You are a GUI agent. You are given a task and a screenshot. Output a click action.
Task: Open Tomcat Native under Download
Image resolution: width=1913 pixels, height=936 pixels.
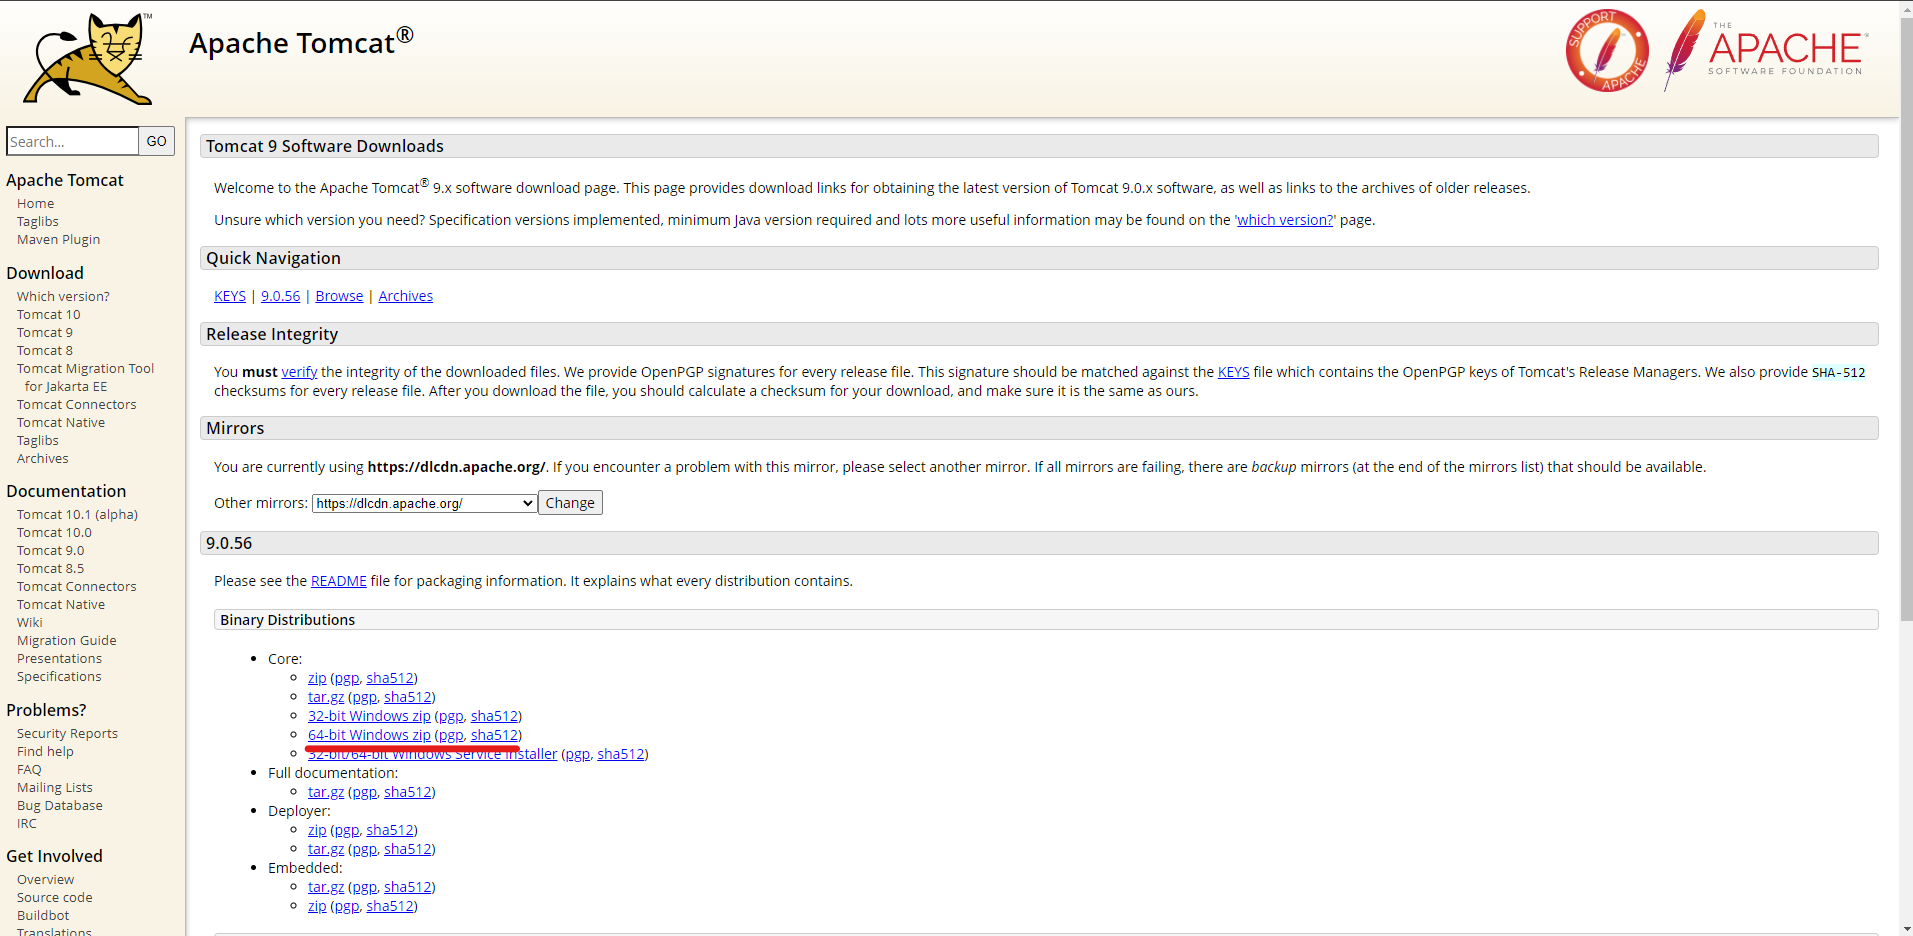tap(61, 422)
